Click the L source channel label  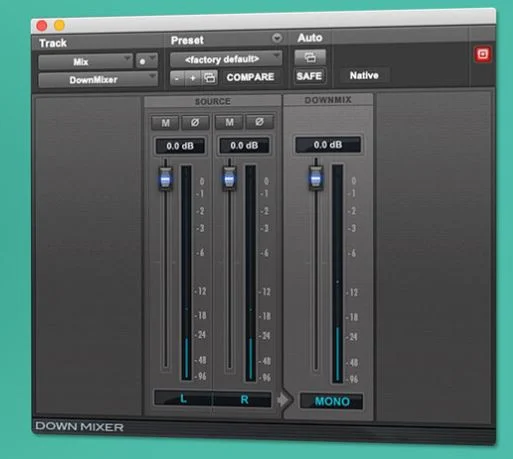(183, 398)
